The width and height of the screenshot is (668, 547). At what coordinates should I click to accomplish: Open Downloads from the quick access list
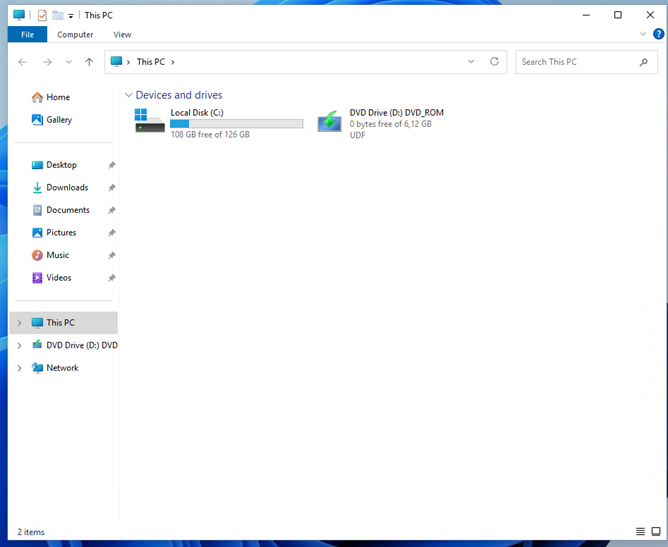click(66, 188)
